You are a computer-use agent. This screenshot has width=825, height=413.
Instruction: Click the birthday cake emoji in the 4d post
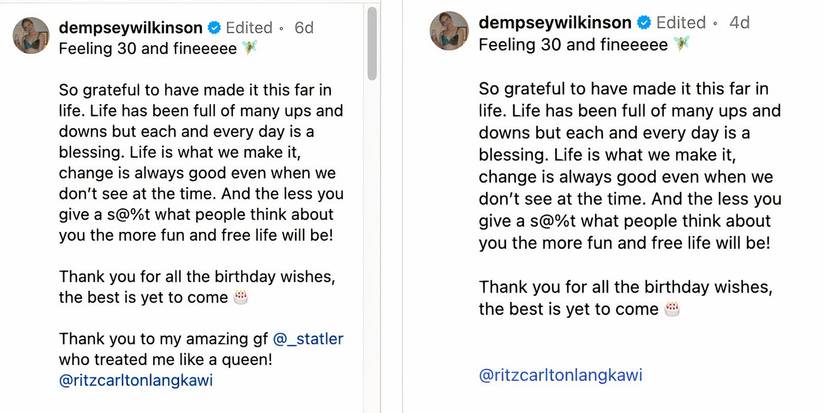tap(672, 308)
